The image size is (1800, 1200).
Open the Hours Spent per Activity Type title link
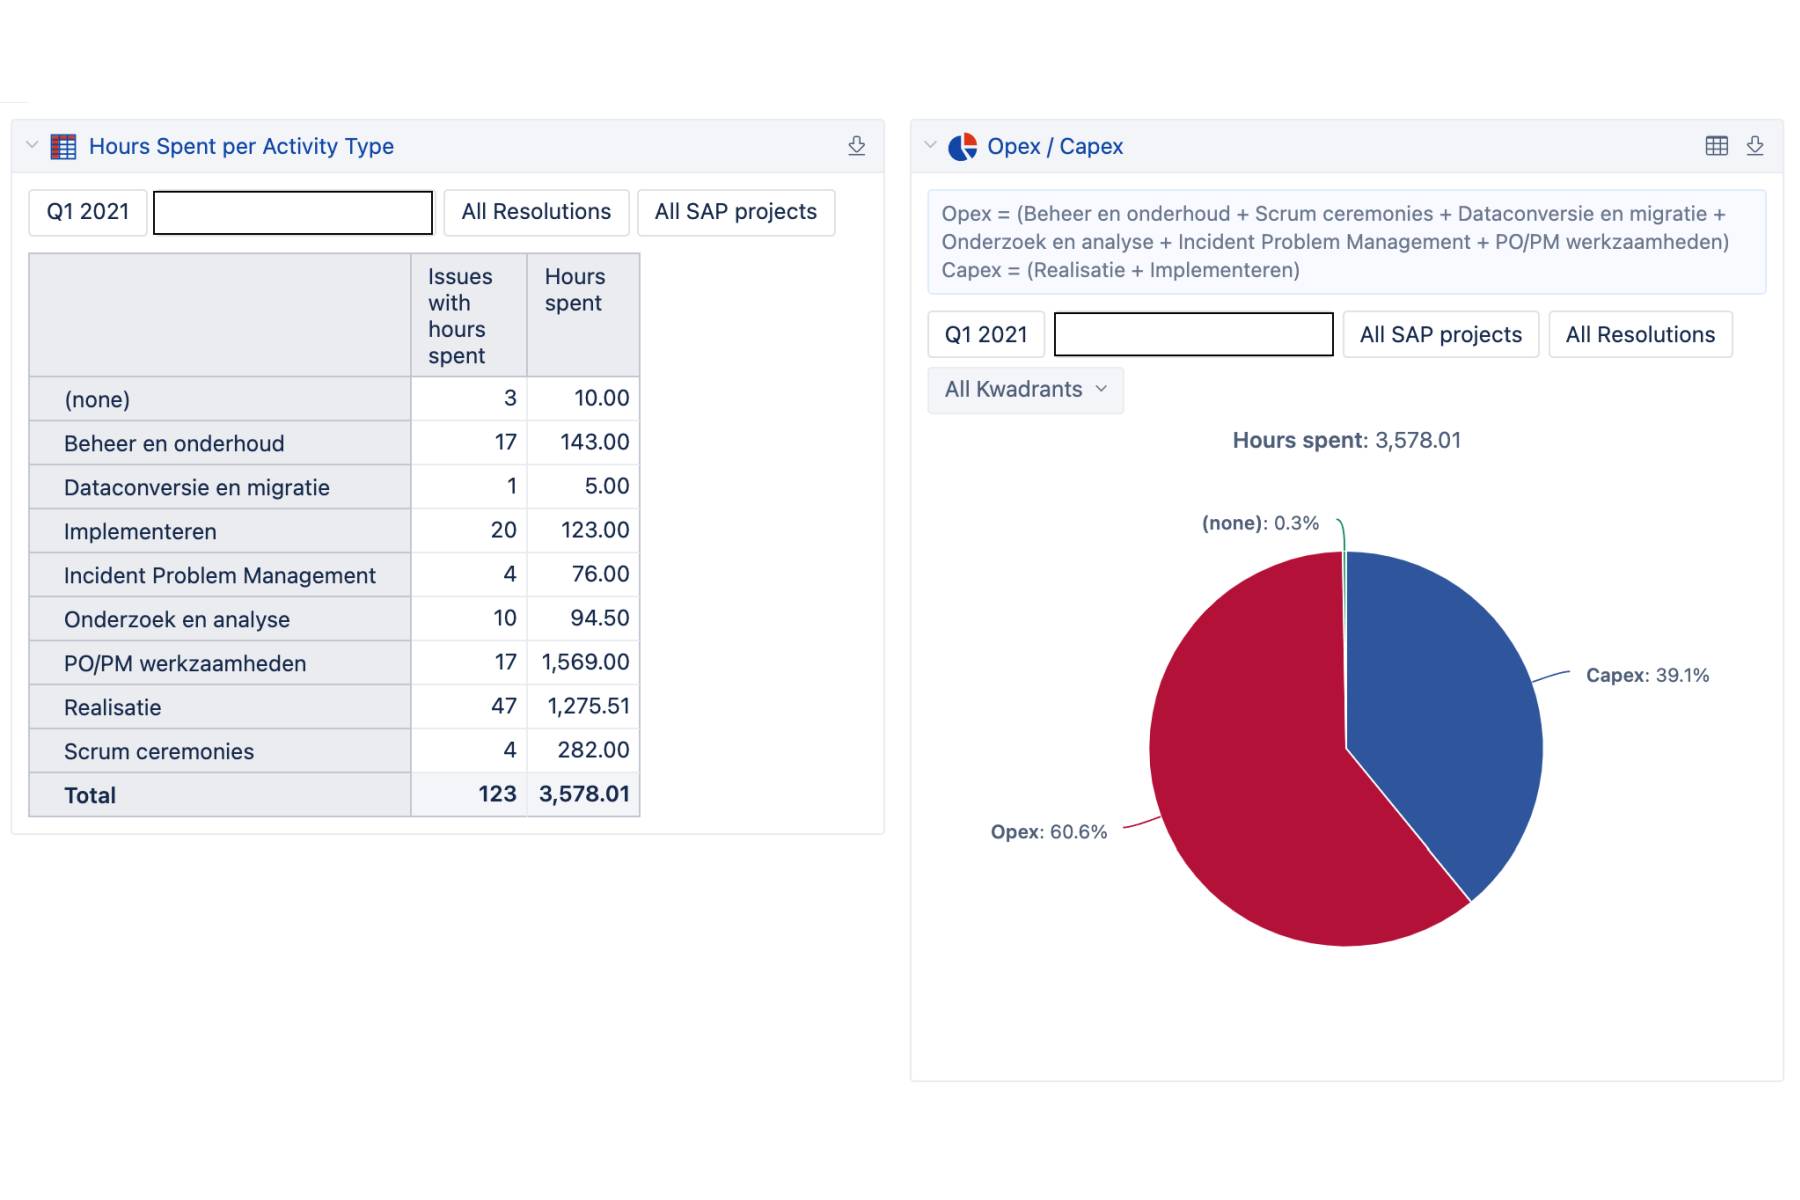[x=241, y=147]
